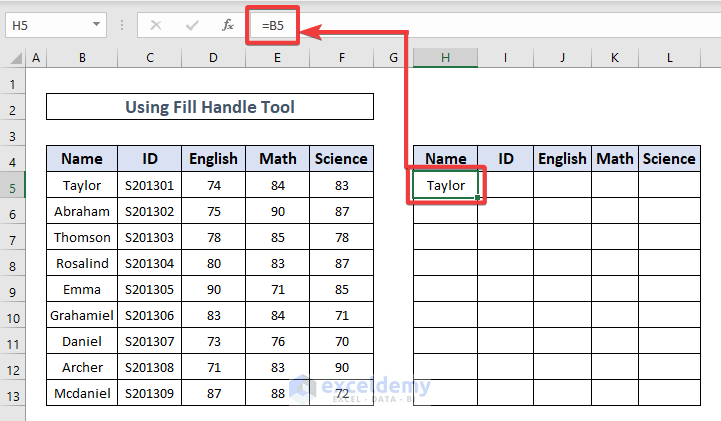Click the Name header in column B
The height and width of the screenshot is (421, 721).
(x=82, y=159)
